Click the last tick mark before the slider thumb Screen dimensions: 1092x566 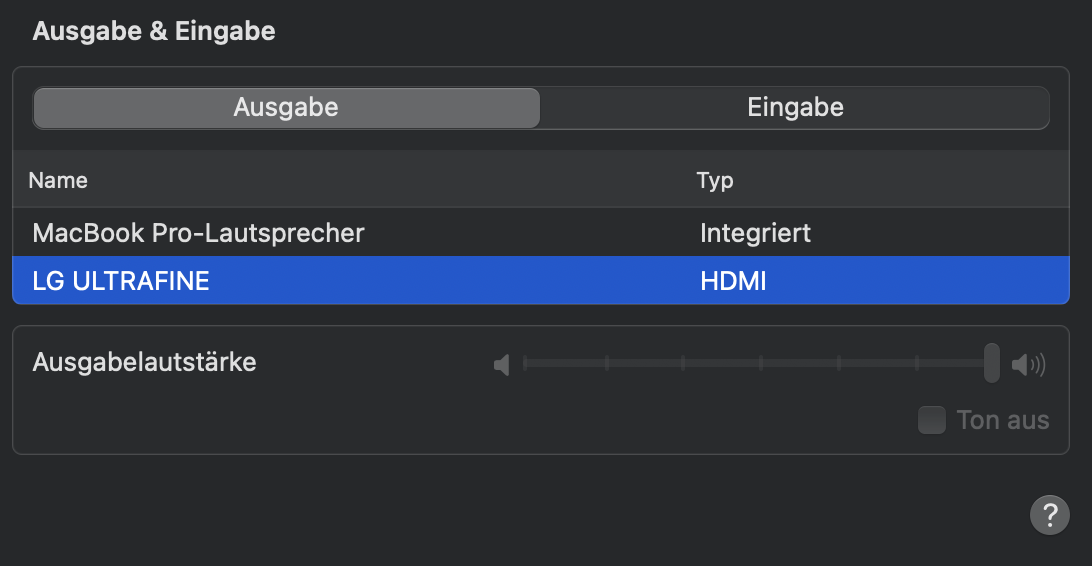pyautogui.click(x=915, y=363)
